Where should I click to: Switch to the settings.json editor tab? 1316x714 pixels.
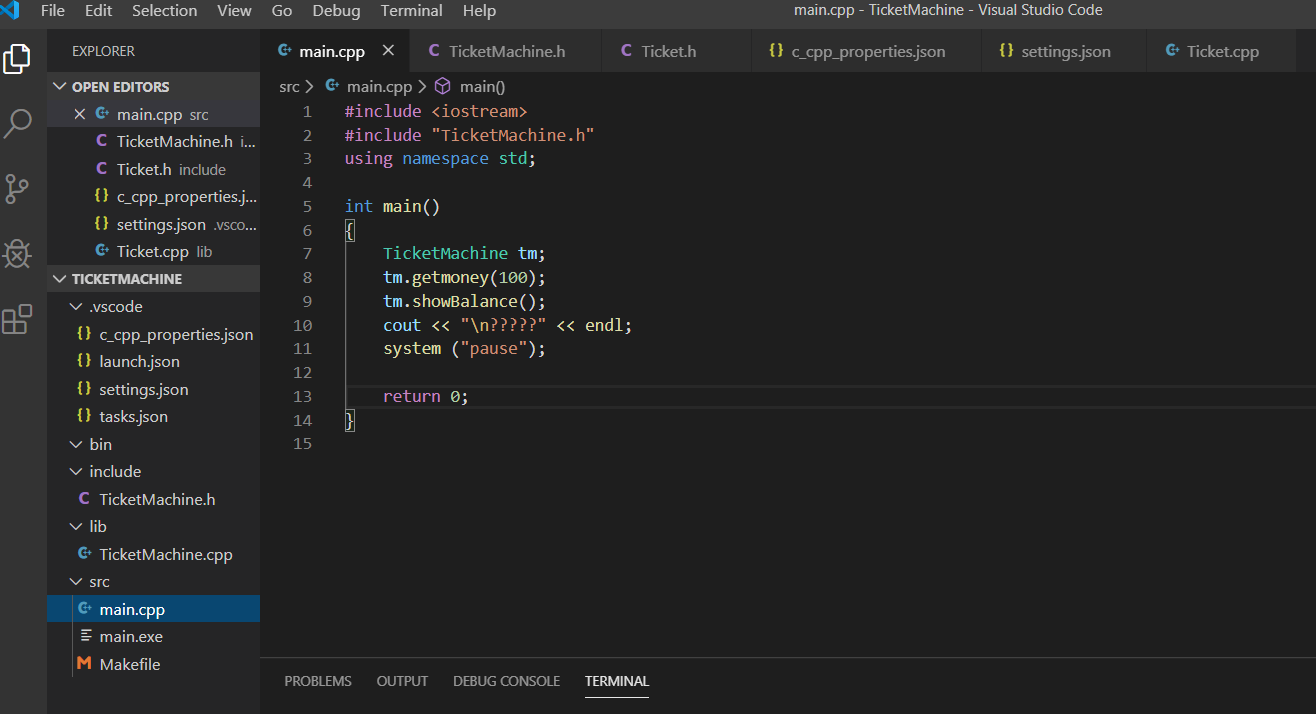tap(1063, 51)
